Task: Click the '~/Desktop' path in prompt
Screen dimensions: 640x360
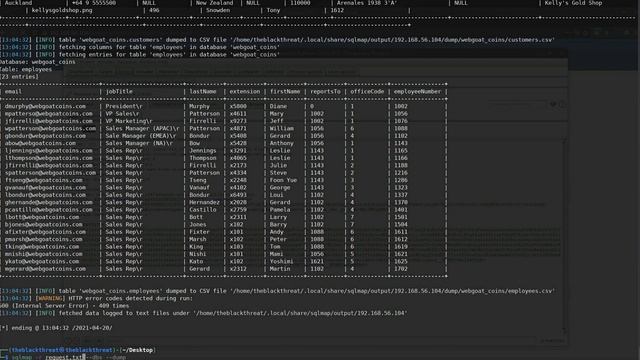Action: click(x=138, y=350)
